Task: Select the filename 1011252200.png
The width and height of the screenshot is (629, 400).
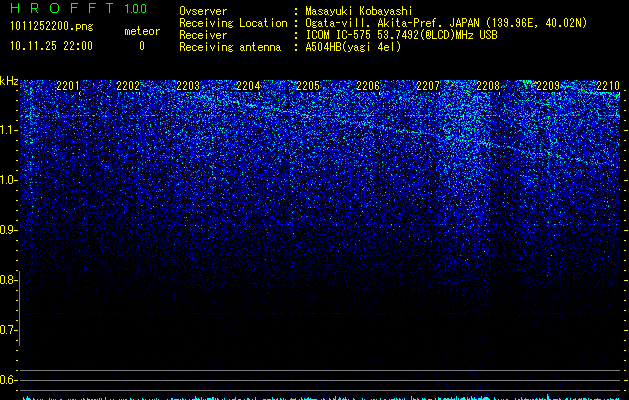Action: coord(52,27)
